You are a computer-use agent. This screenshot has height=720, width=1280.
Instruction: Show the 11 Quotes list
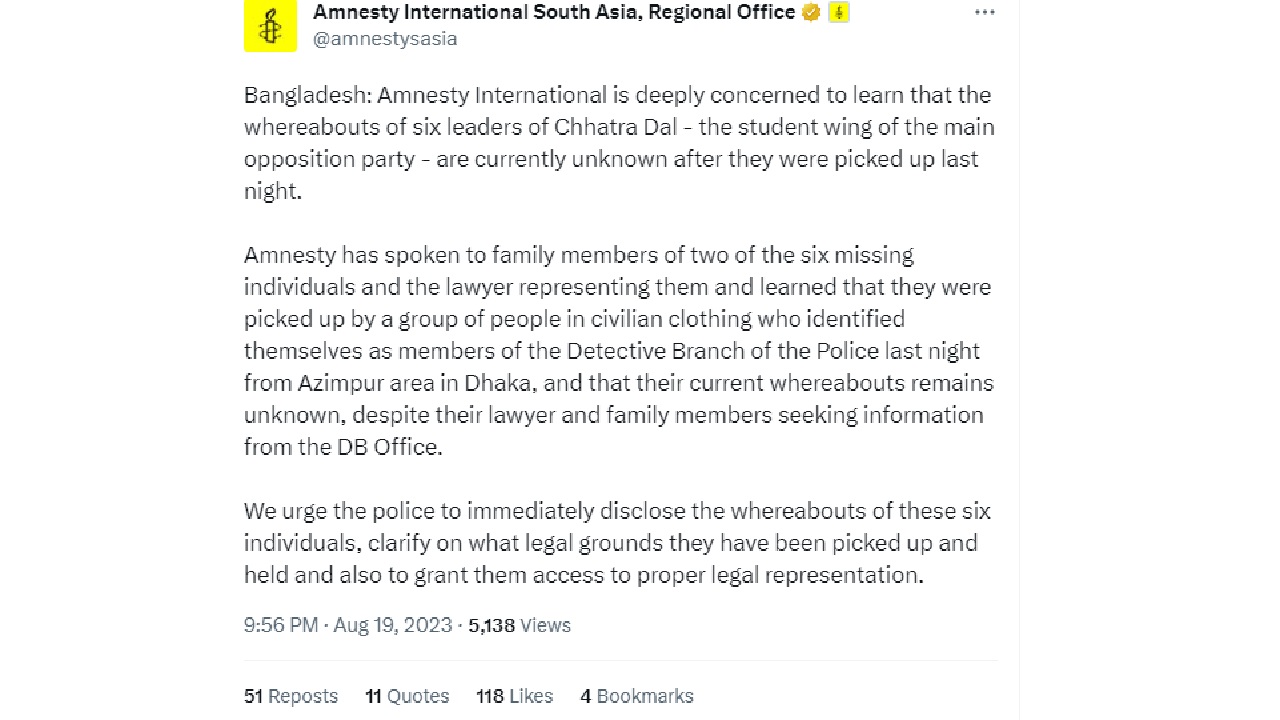pyautogui.click(x=407, y=696)
